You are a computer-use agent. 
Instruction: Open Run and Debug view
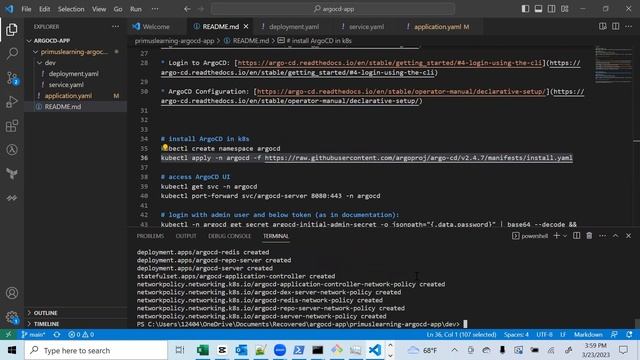[12, 102]
